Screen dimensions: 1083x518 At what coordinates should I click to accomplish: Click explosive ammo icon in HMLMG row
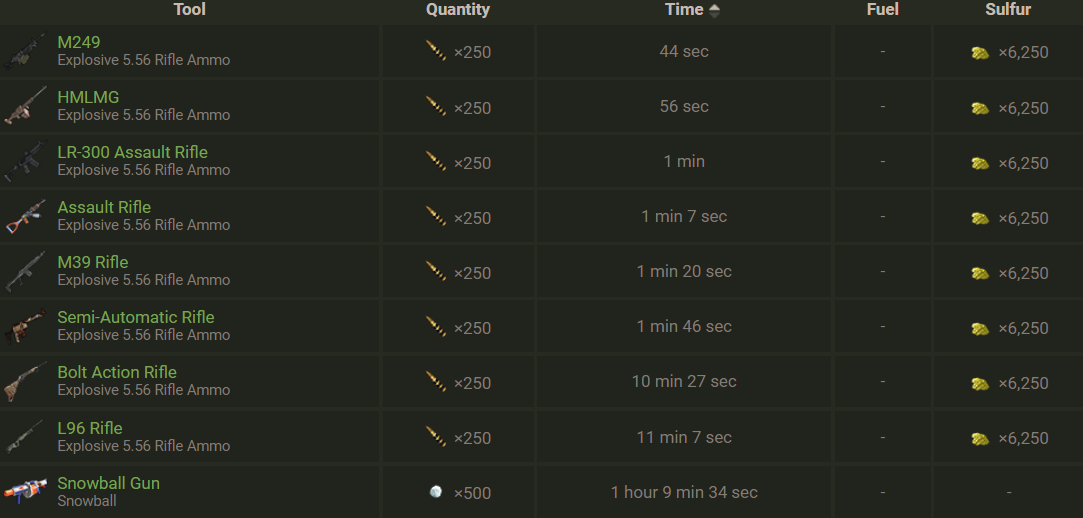click(435, 106)
